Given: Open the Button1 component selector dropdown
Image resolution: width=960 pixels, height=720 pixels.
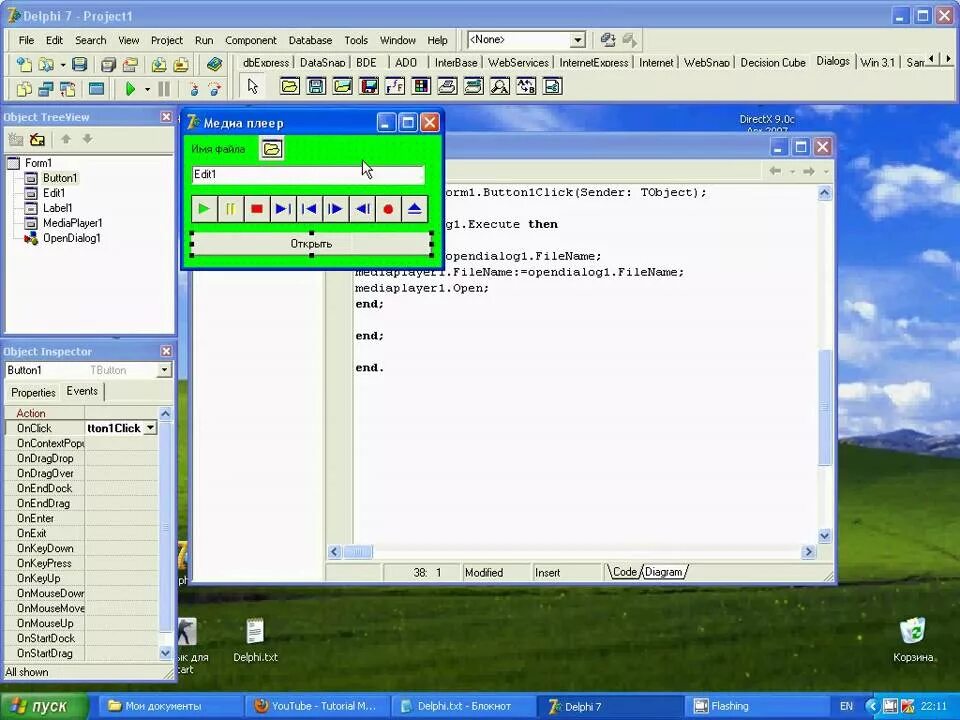Looking at the screenshot, I should (164, 370).
